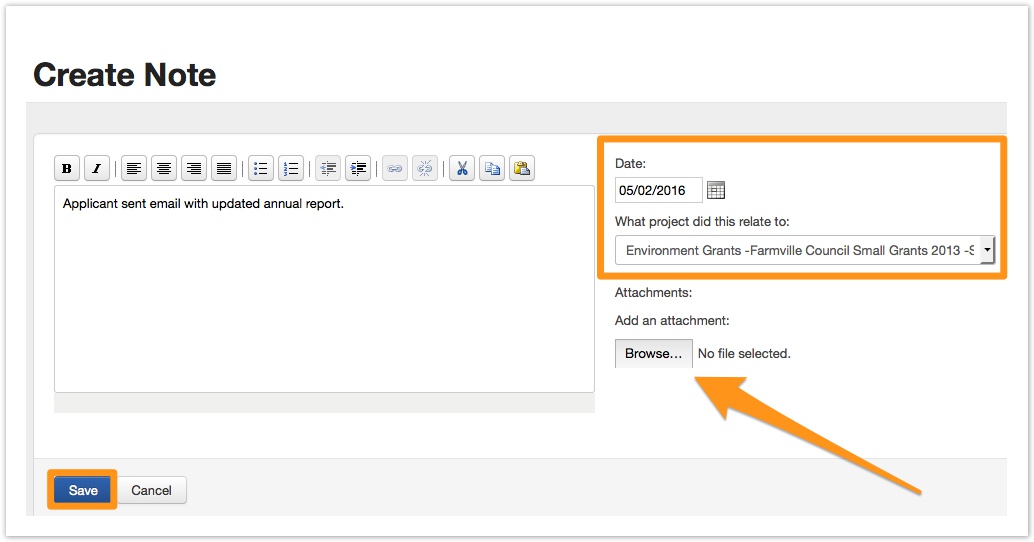Copy selected text using toolbar icon
This screenshot has height=542, width=1034.
tap(492, 169)
